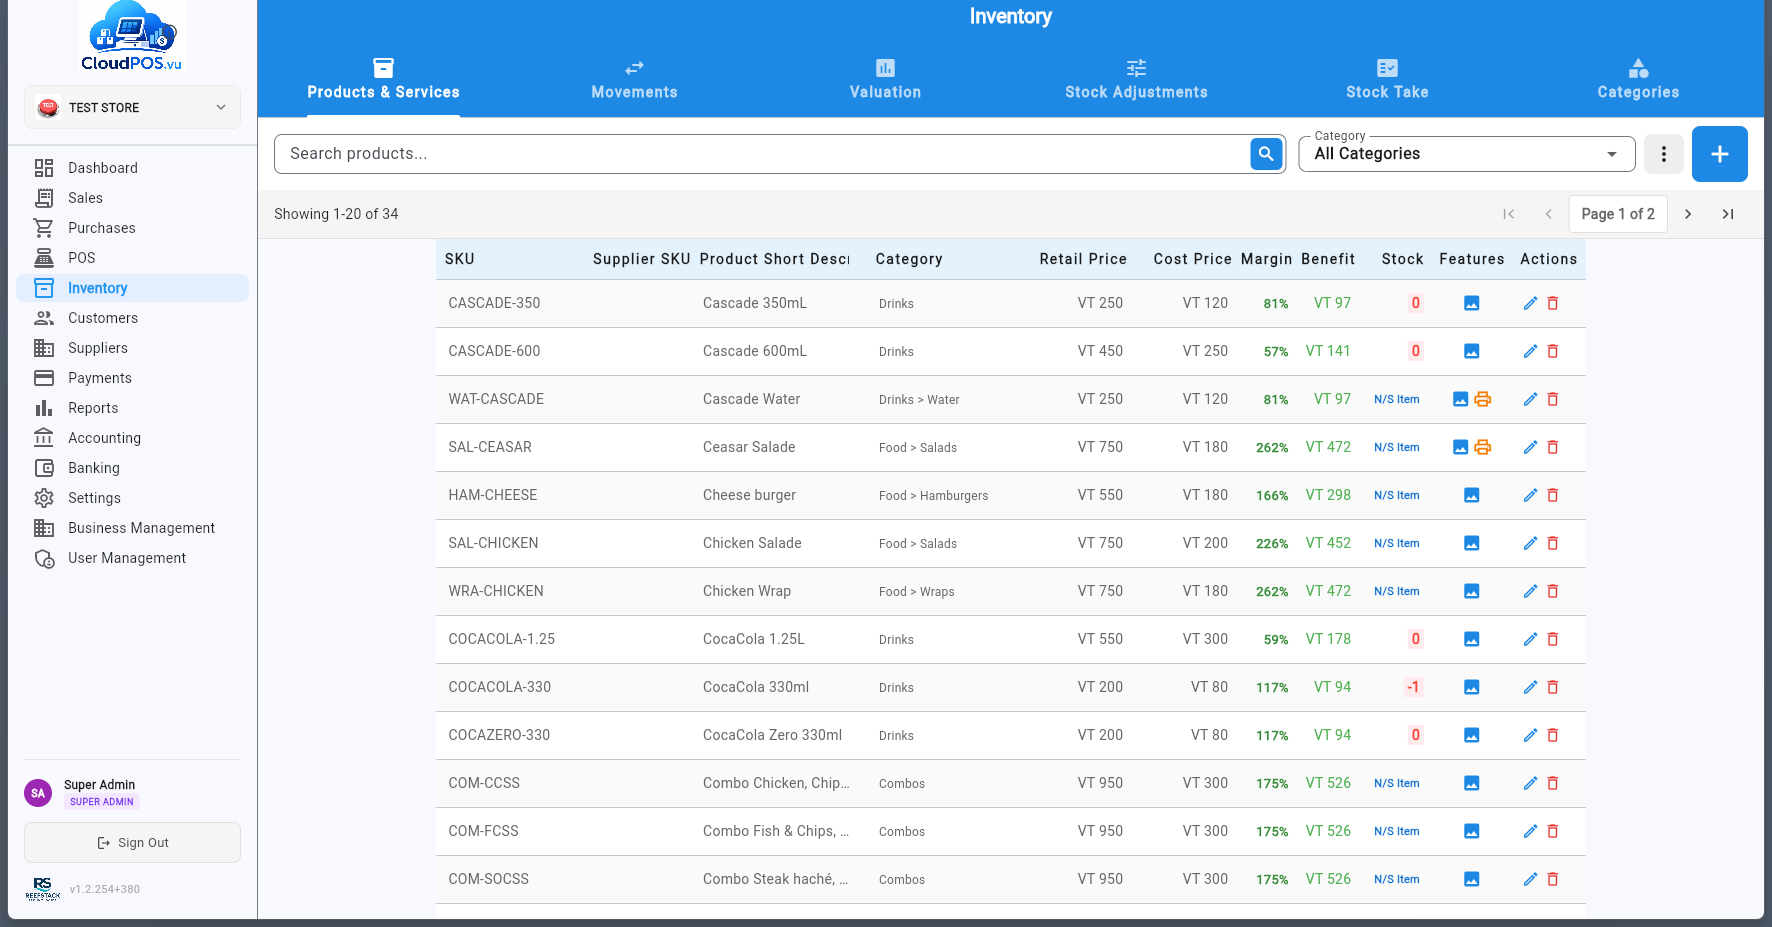Go to next page arrow
Image resolution: width=1772 pixels, height=927 pixels.
pyautogui.click(x=1688, y=214)
